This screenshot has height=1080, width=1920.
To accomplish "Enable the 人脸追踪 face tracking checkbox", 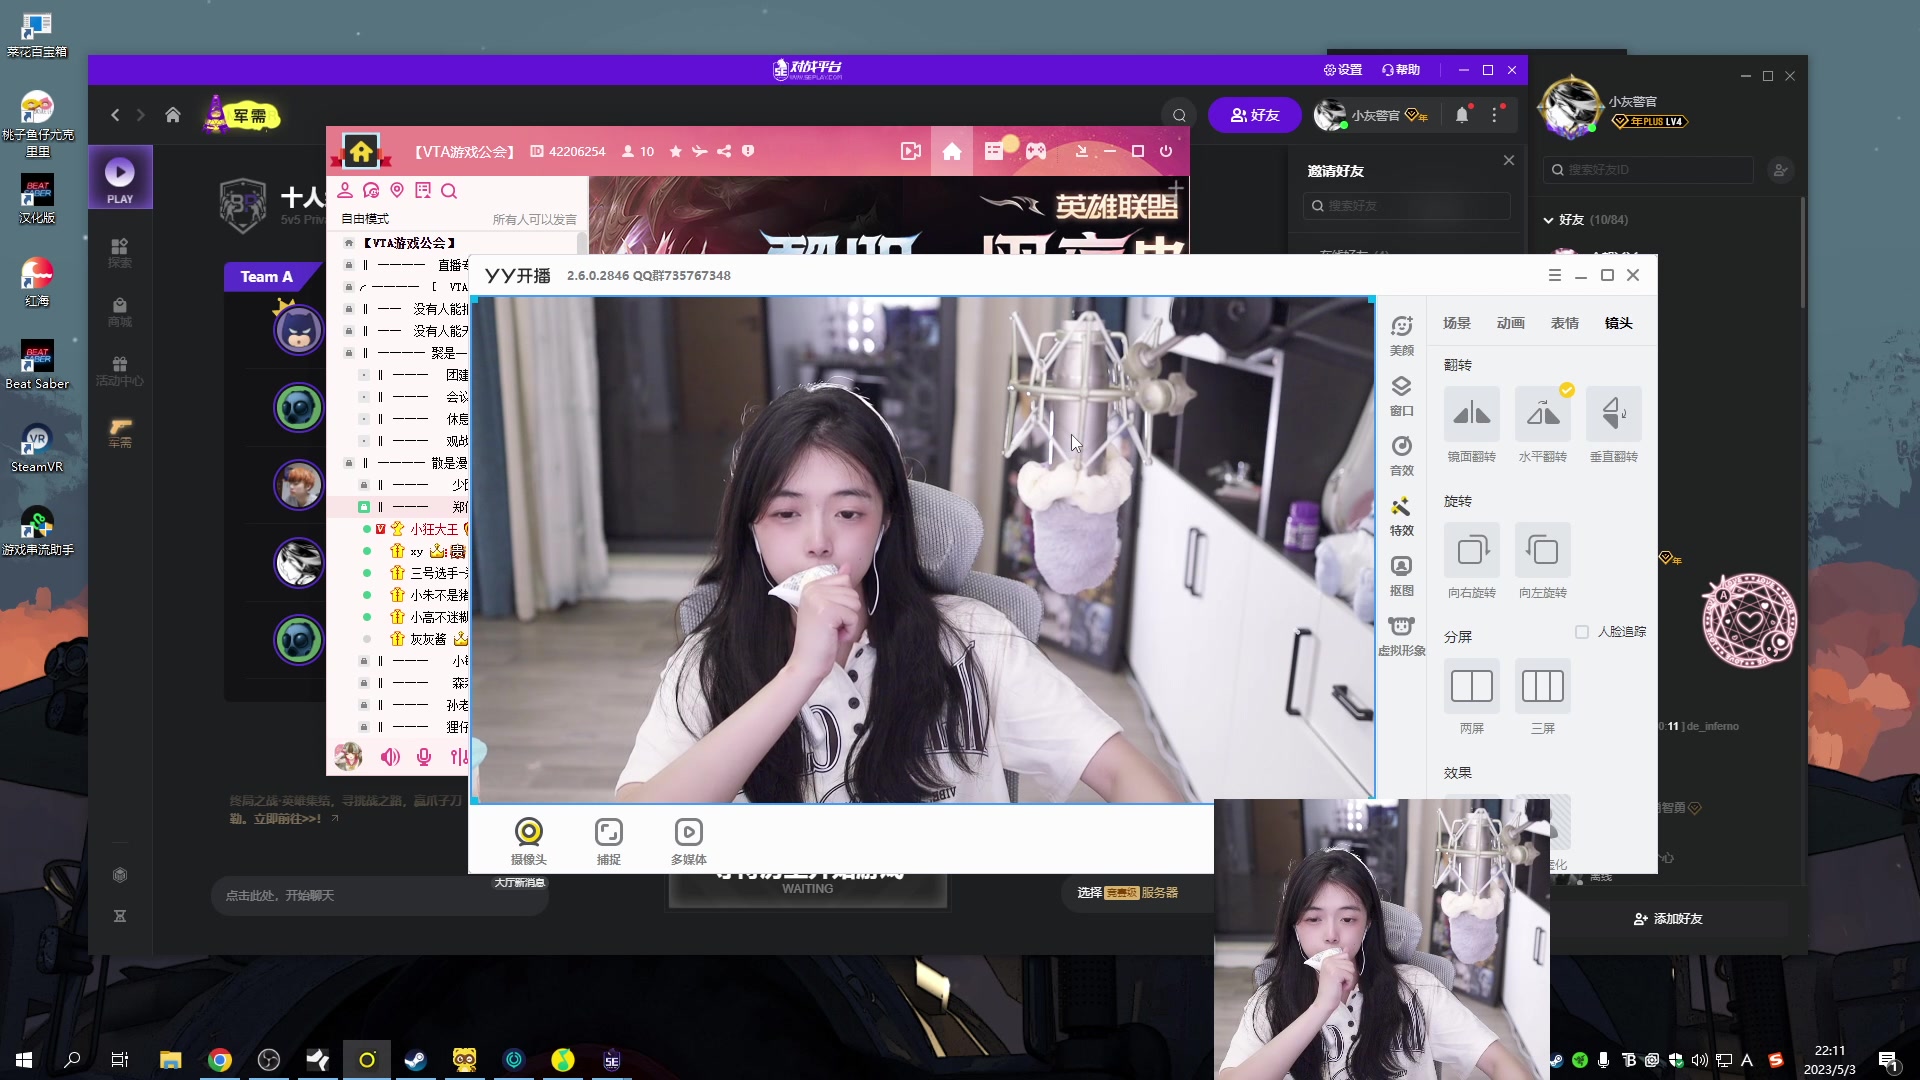I will point(1581,632).
